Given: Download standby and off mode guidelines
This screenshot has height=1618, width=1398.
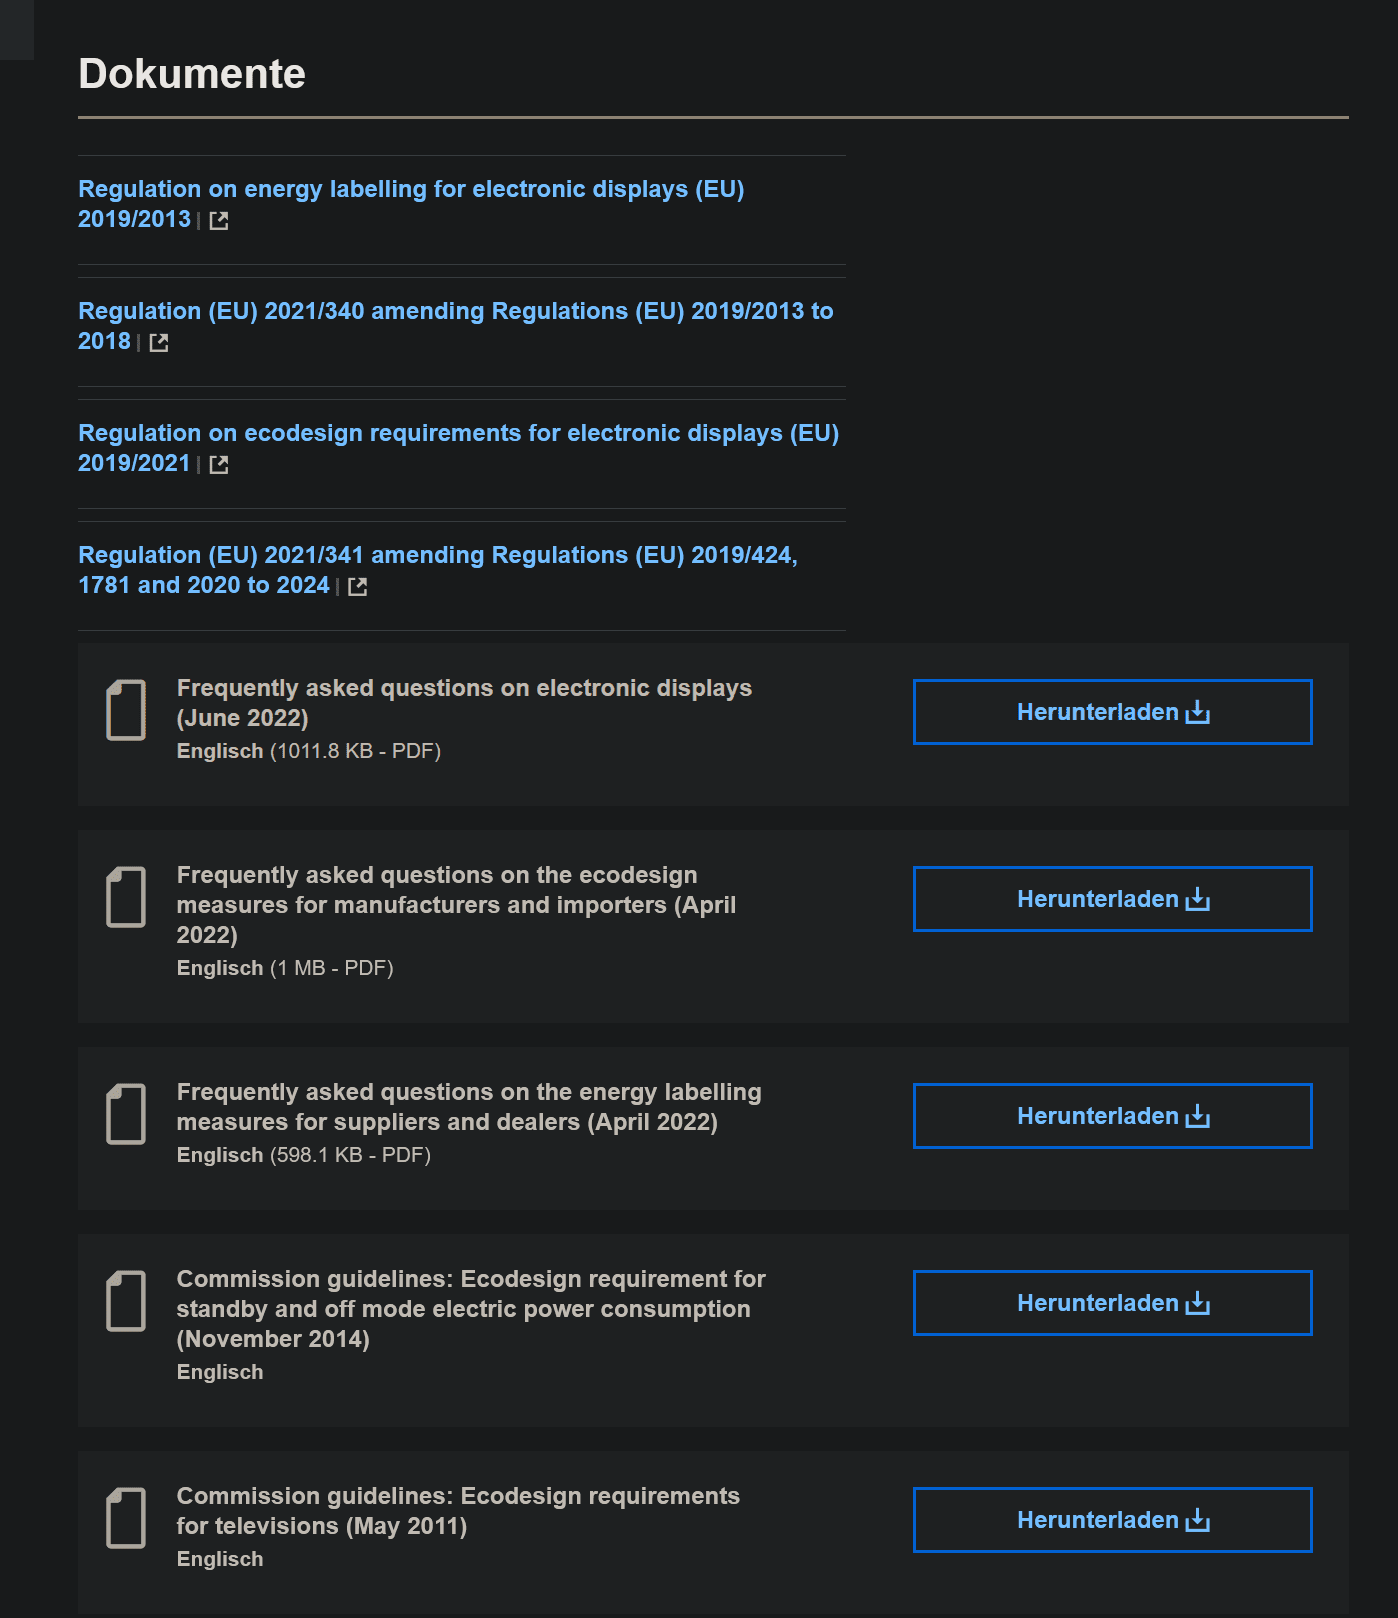Looking at the screenshot, I should [x=1113, y=1303].
